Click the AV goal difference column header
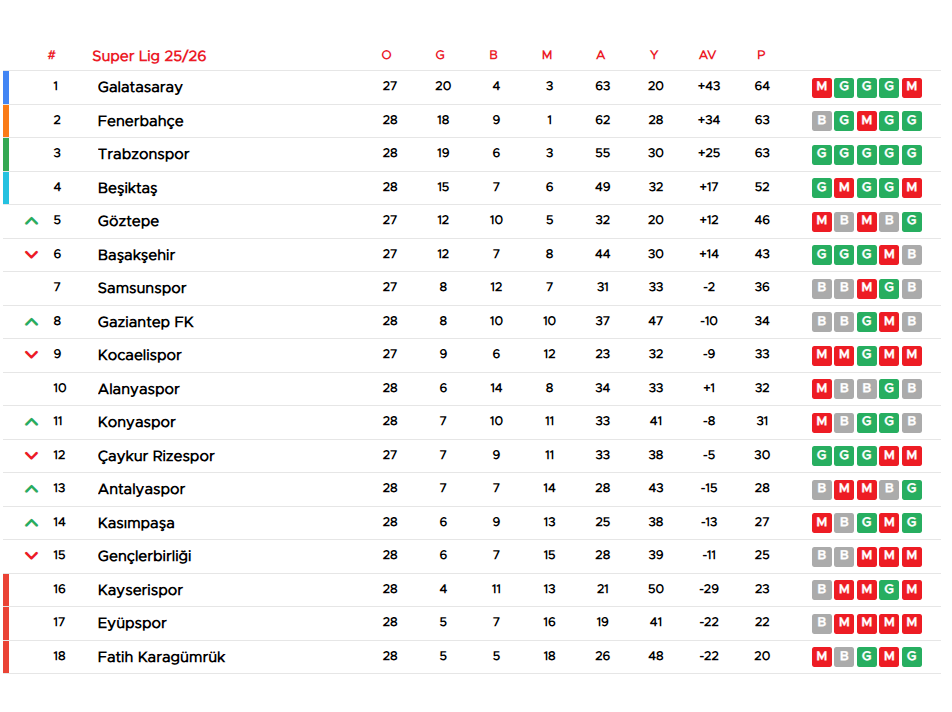952x712 pixels. 707,55
